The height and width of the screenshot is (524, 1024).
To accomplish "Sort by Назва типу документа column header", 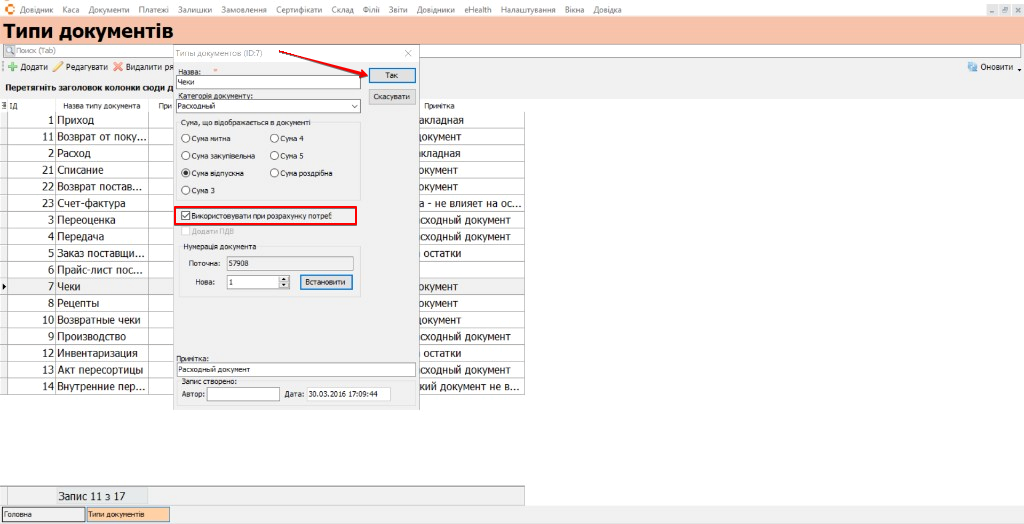I will tap(101, 106).
